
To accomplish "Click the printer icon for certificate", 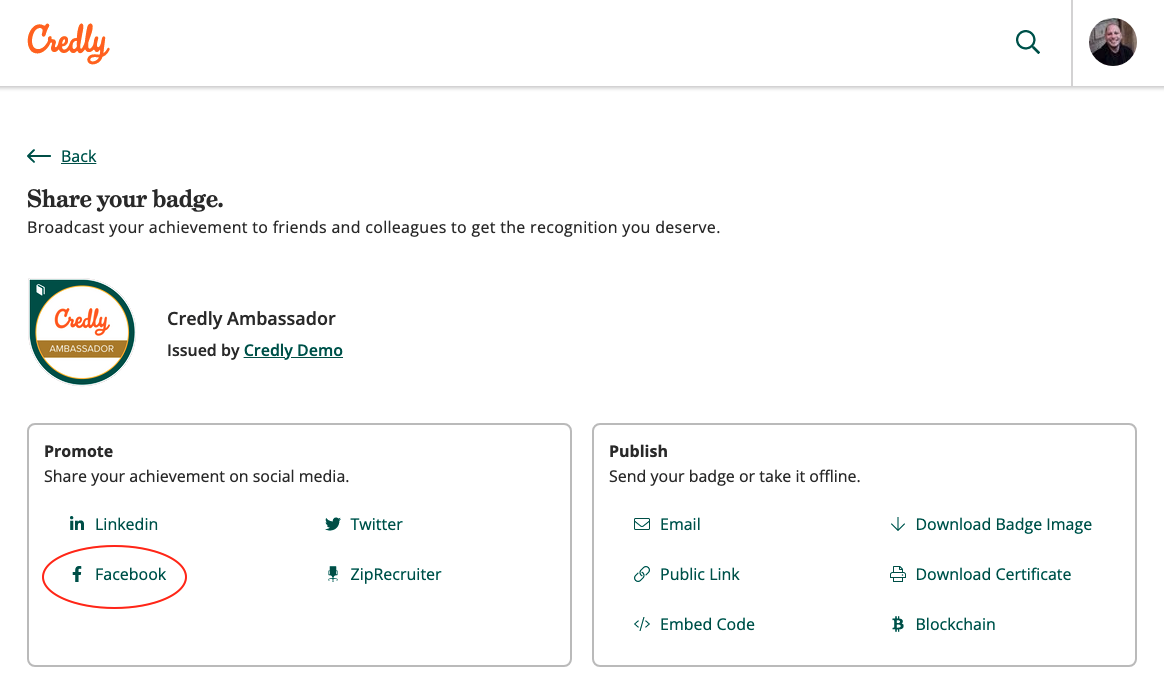I will (x=897, y=574).
